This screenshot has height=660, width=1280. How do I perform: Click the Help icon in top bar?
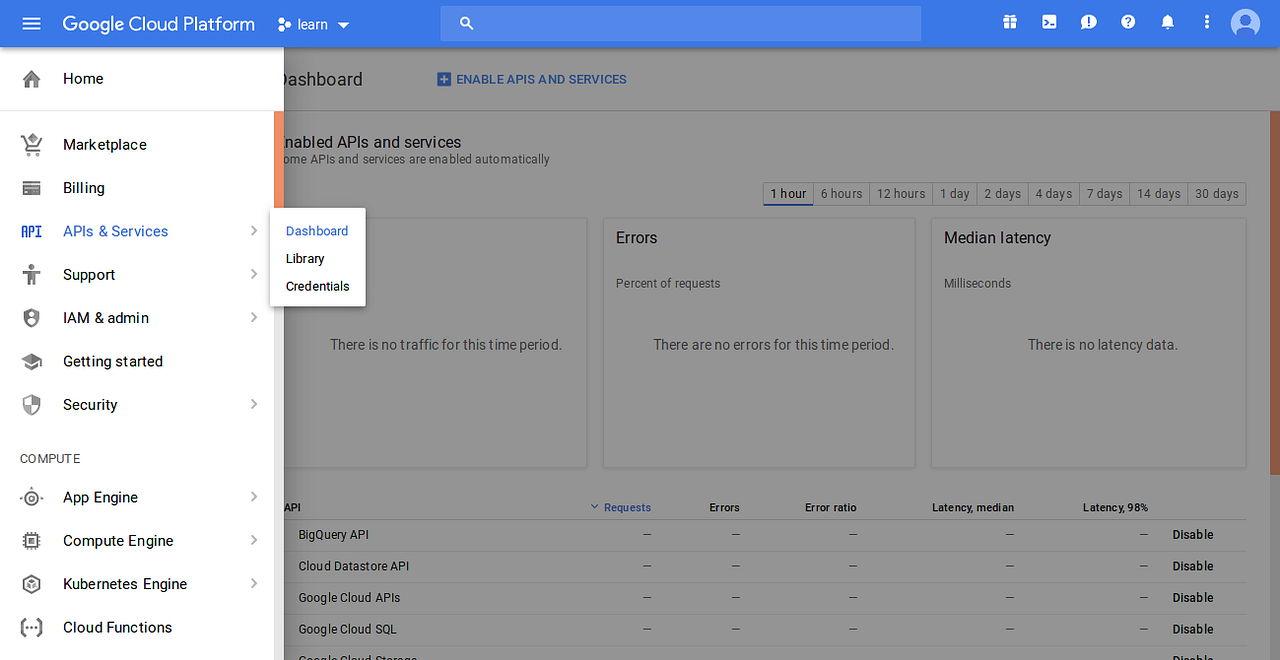coord(1128,21)
